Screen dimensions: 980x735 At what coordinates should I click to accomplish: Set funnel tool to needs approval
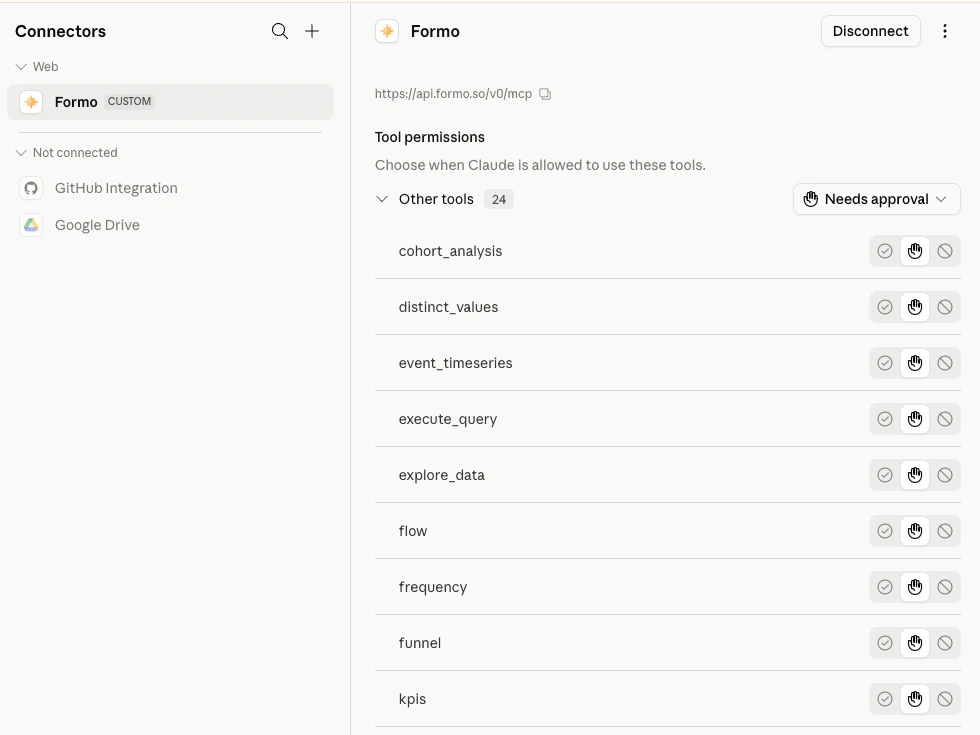click(914, 643)
